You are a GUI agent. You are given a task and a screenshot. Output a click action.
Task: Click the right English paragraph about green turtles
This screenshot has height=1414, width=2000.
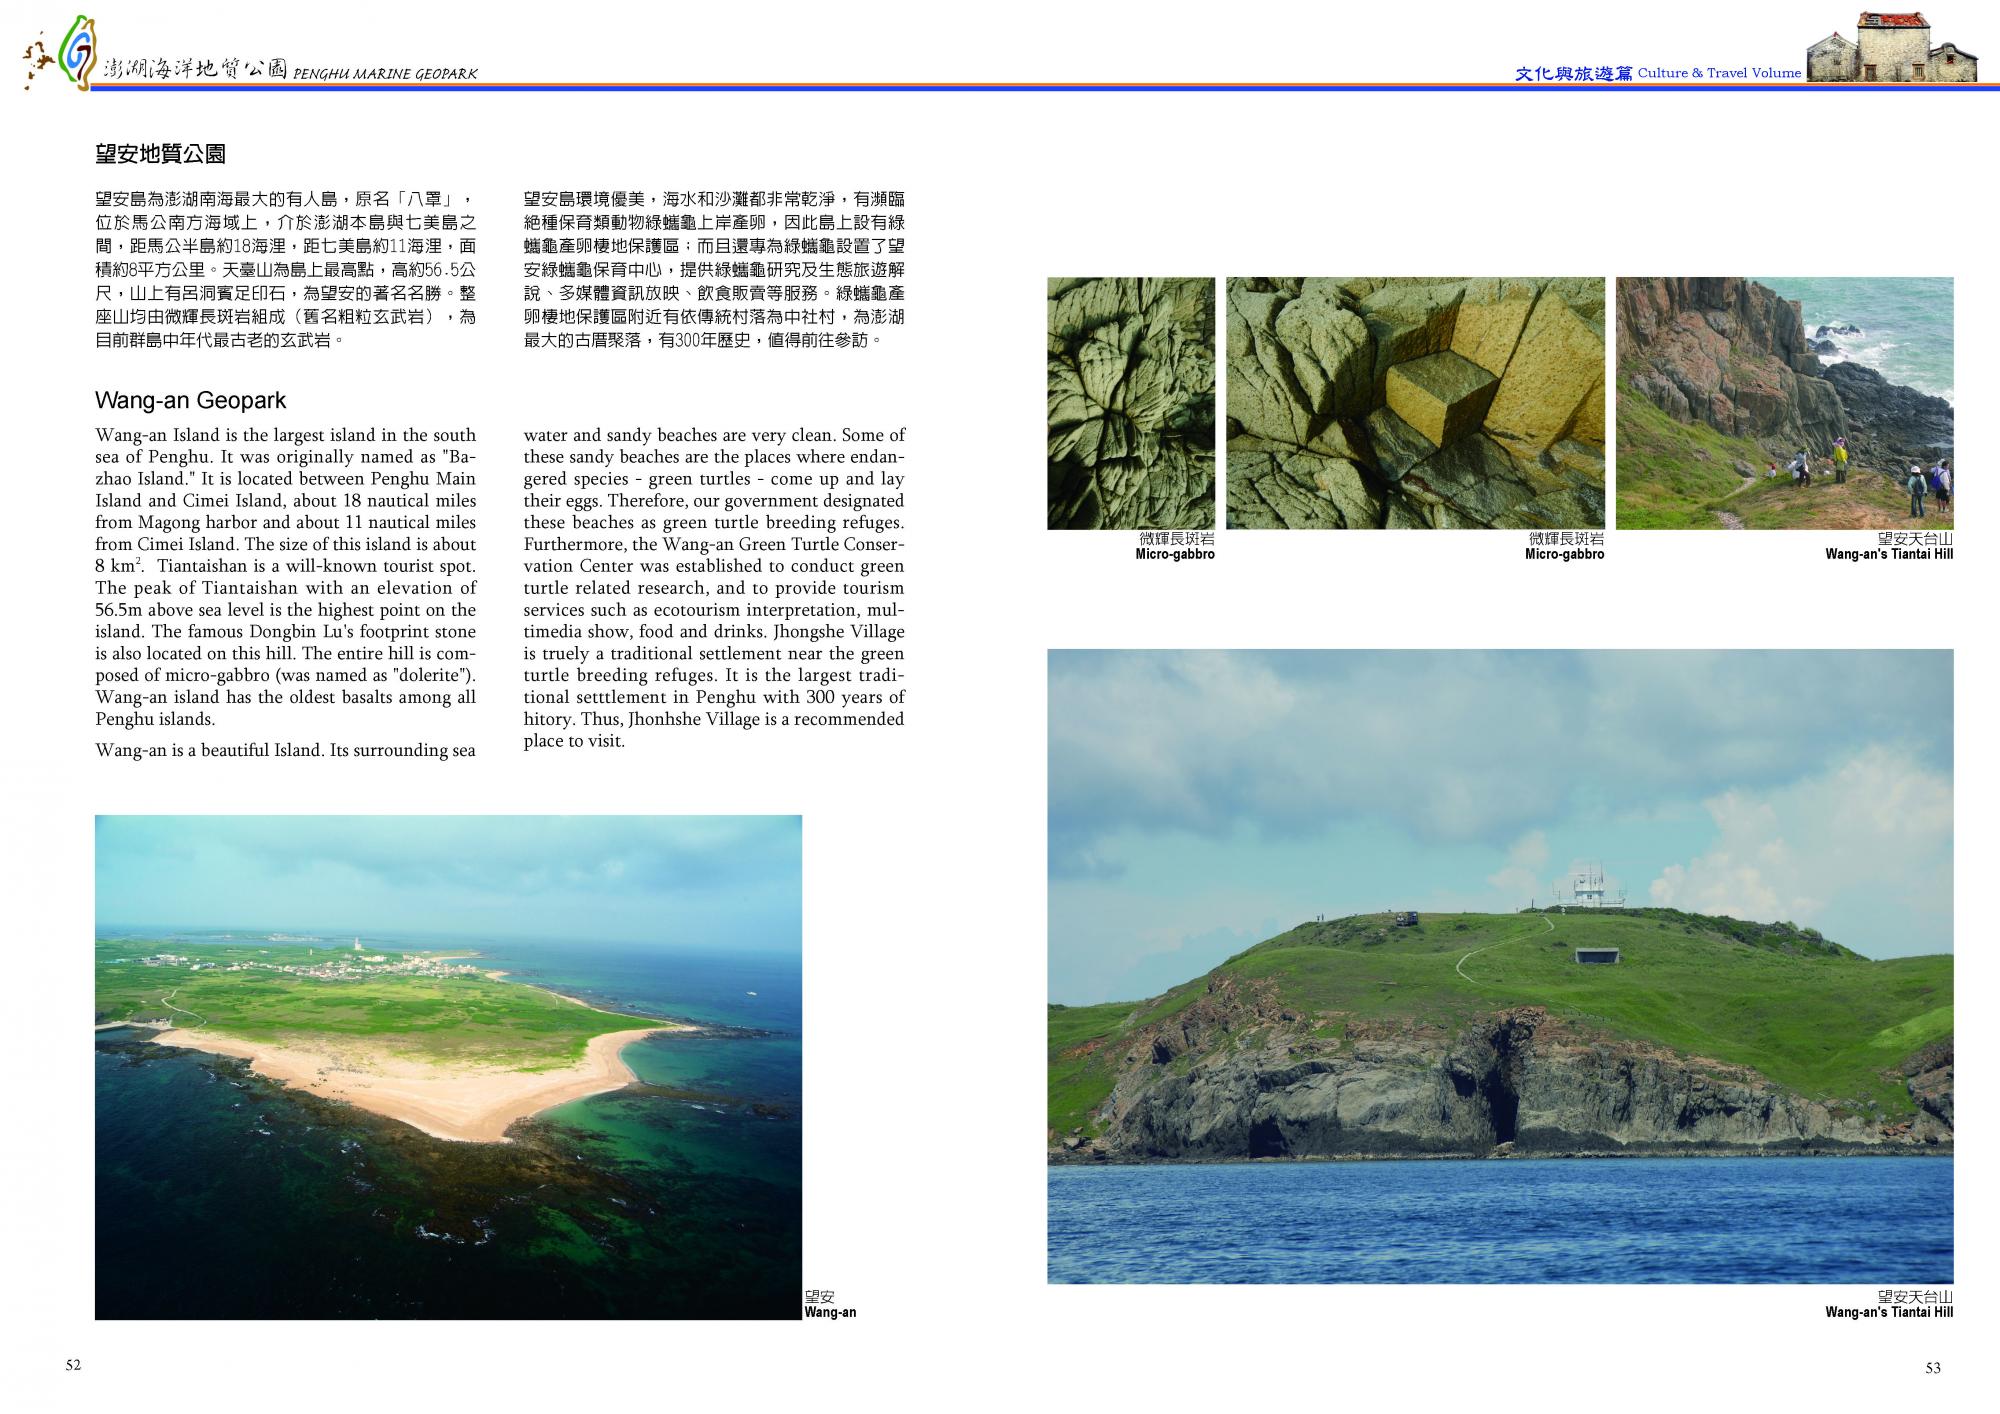coord(714,588)
